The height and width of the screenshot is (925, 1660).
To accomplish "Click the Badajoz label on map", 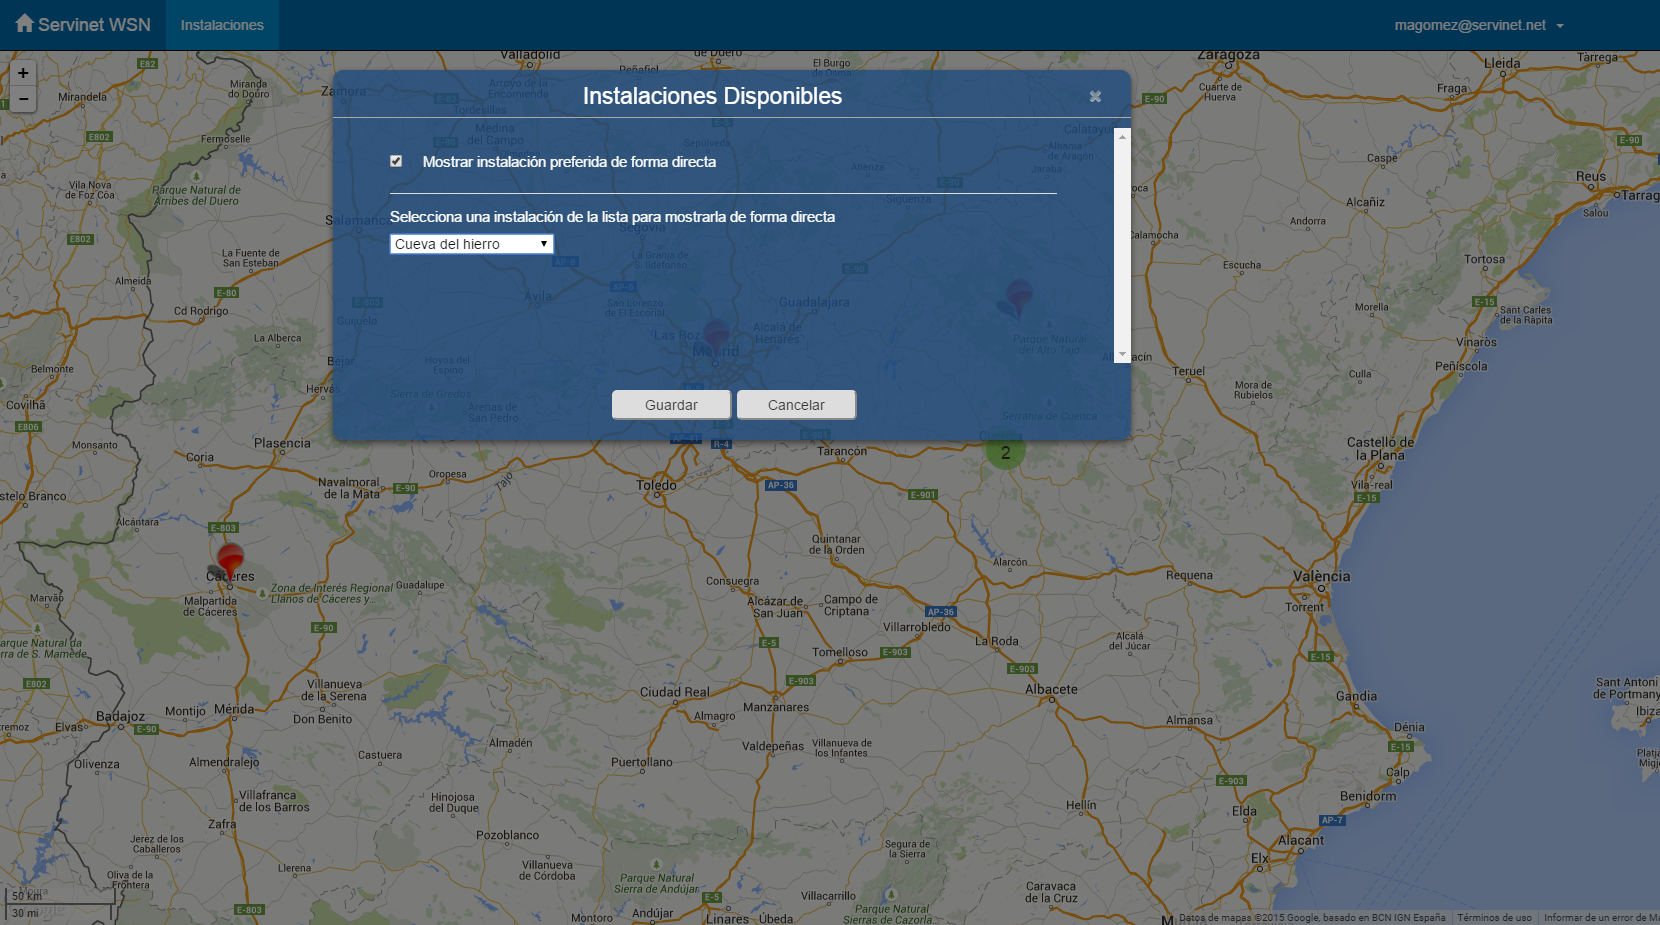I will (120, 716).
